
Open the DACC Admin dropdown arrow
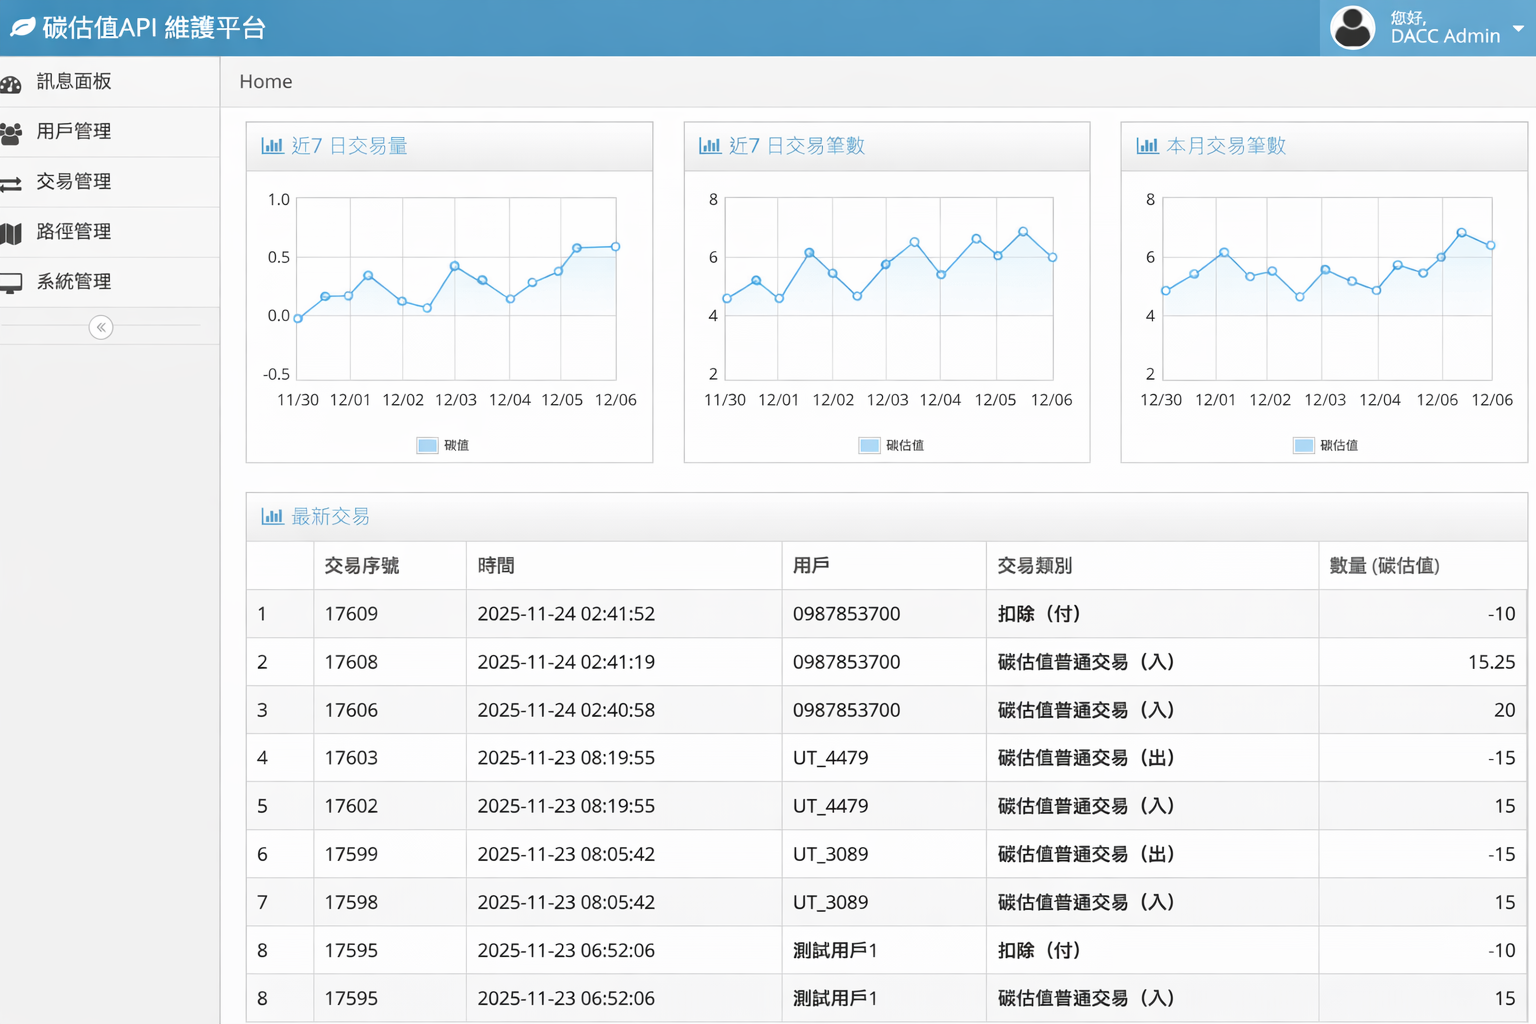tap(1518, 29)
